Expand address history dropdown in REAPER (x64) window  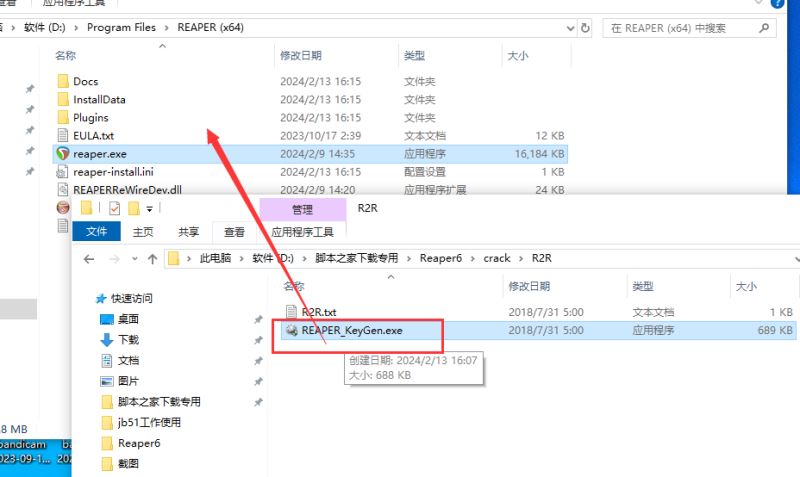pos(570,28)
